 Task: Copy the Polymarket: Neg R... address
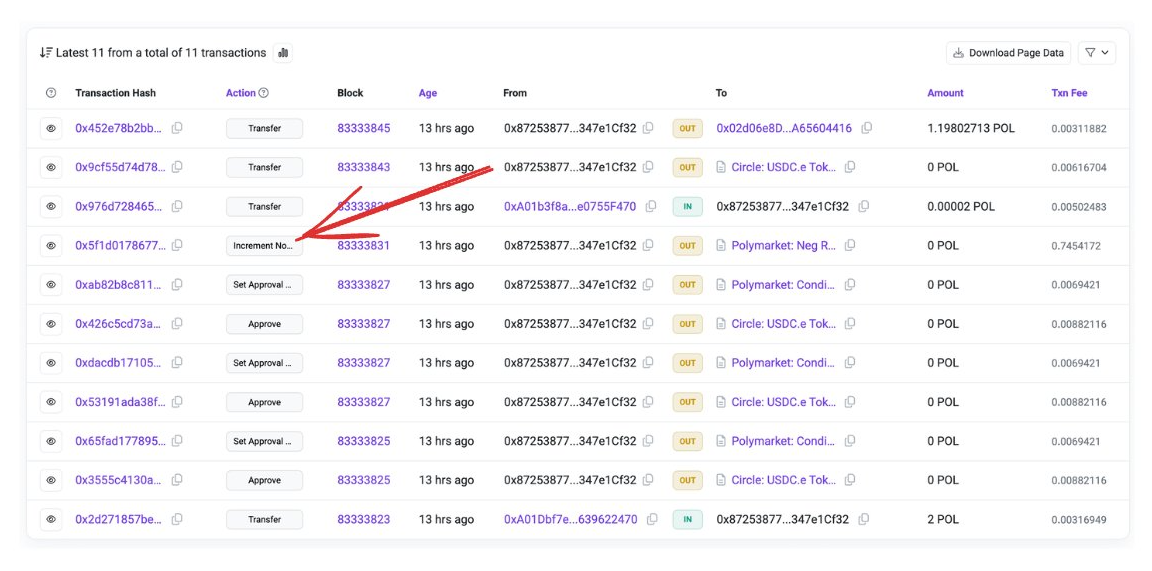point(850,246)
